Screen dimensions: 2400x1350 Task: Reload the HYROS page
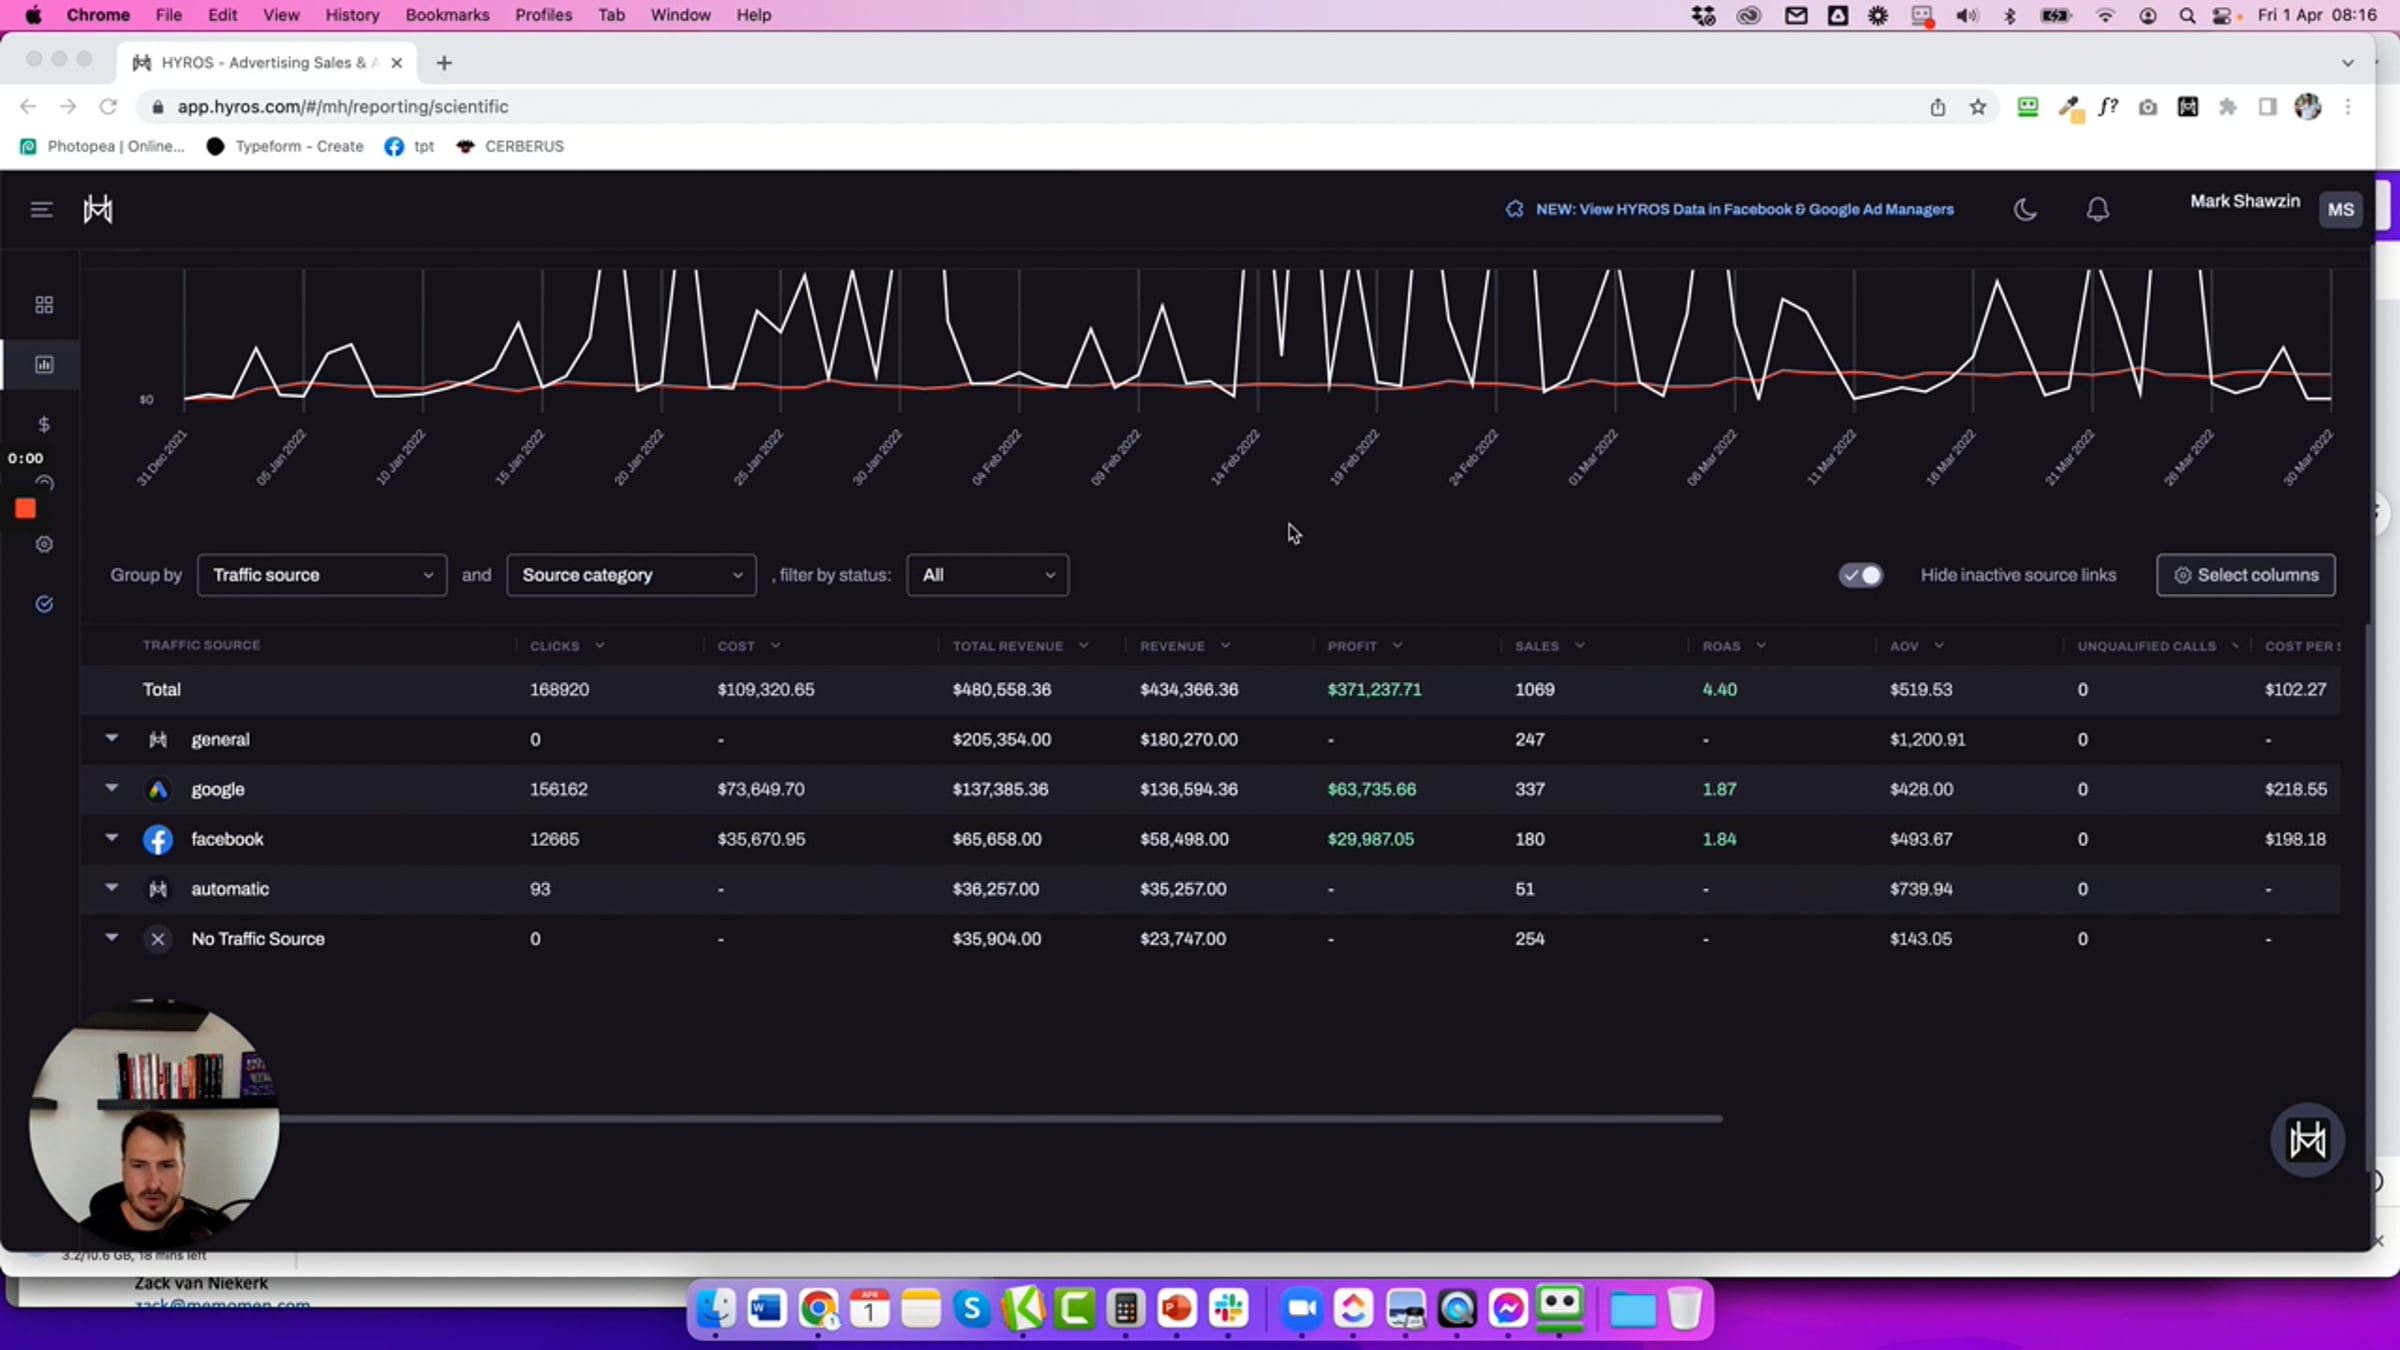tap(108, 107)
